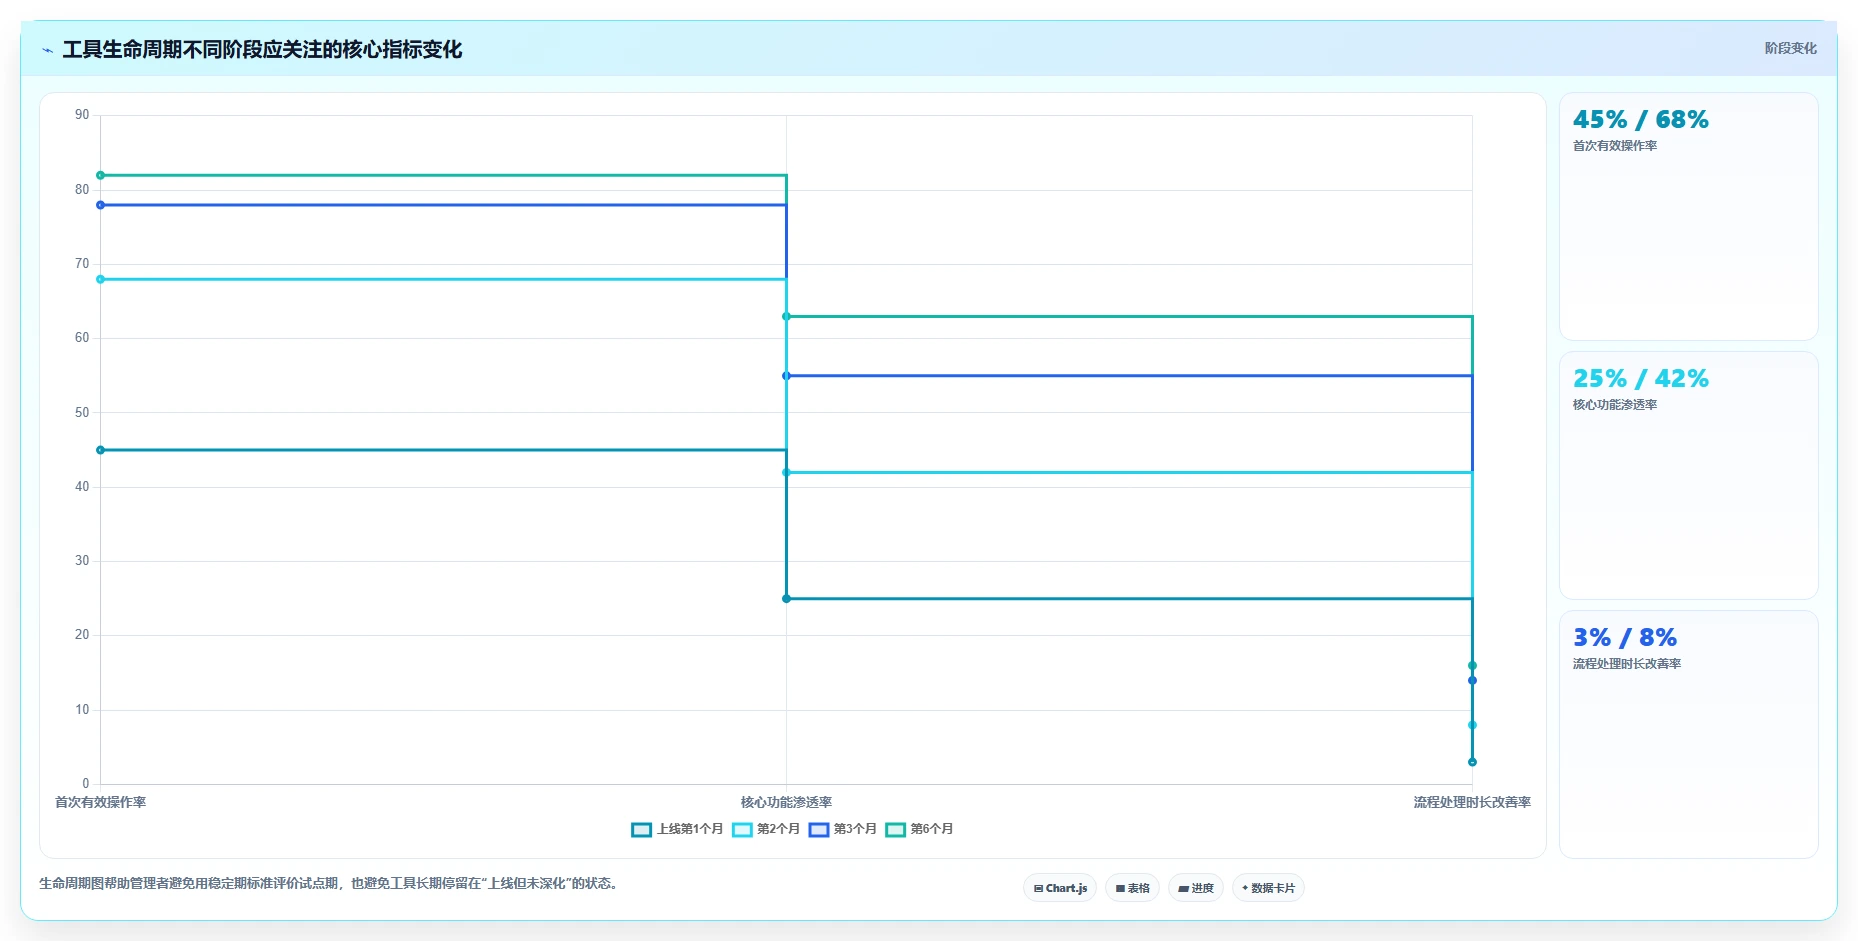1858x941 pixels.
Task: Toggle the 上线第1个月 legend series
Action: [x=677, y=829]
